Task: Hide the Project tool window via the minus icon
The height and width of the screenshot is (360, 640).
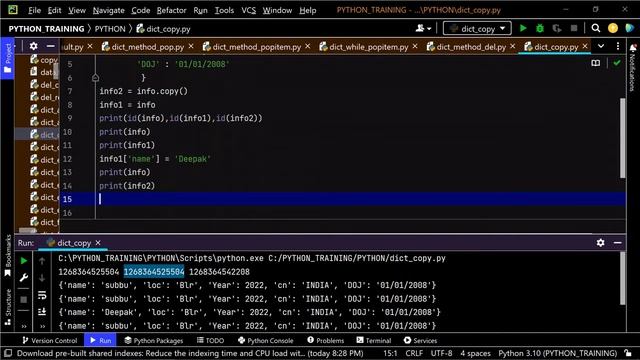Action: pos(50,46)
